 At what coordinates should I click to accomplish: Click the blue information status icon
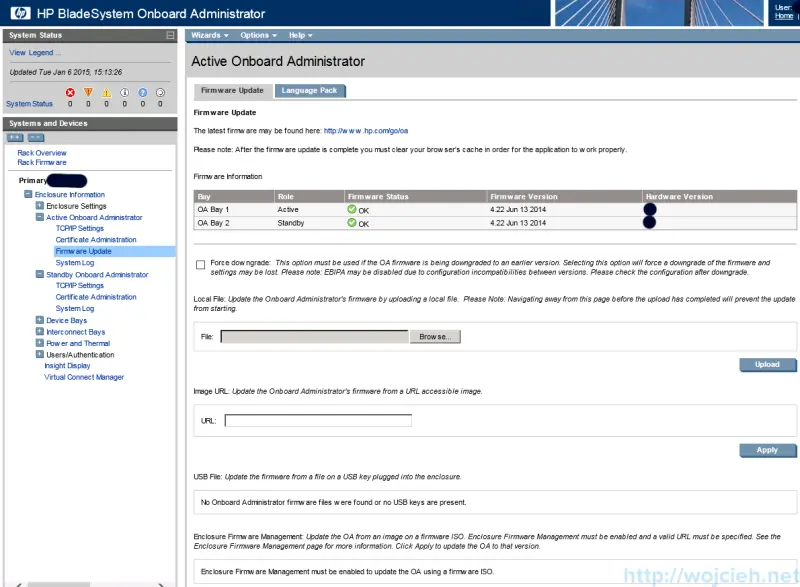coord(124,92)
